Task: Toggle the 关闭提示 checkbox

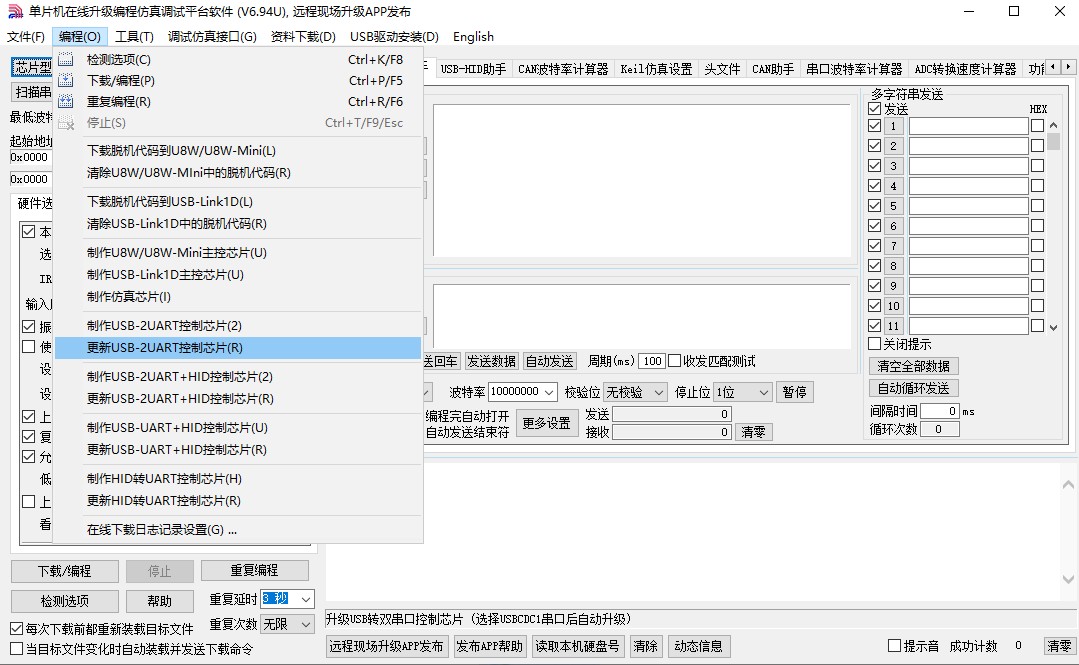Action: point(875,344)
